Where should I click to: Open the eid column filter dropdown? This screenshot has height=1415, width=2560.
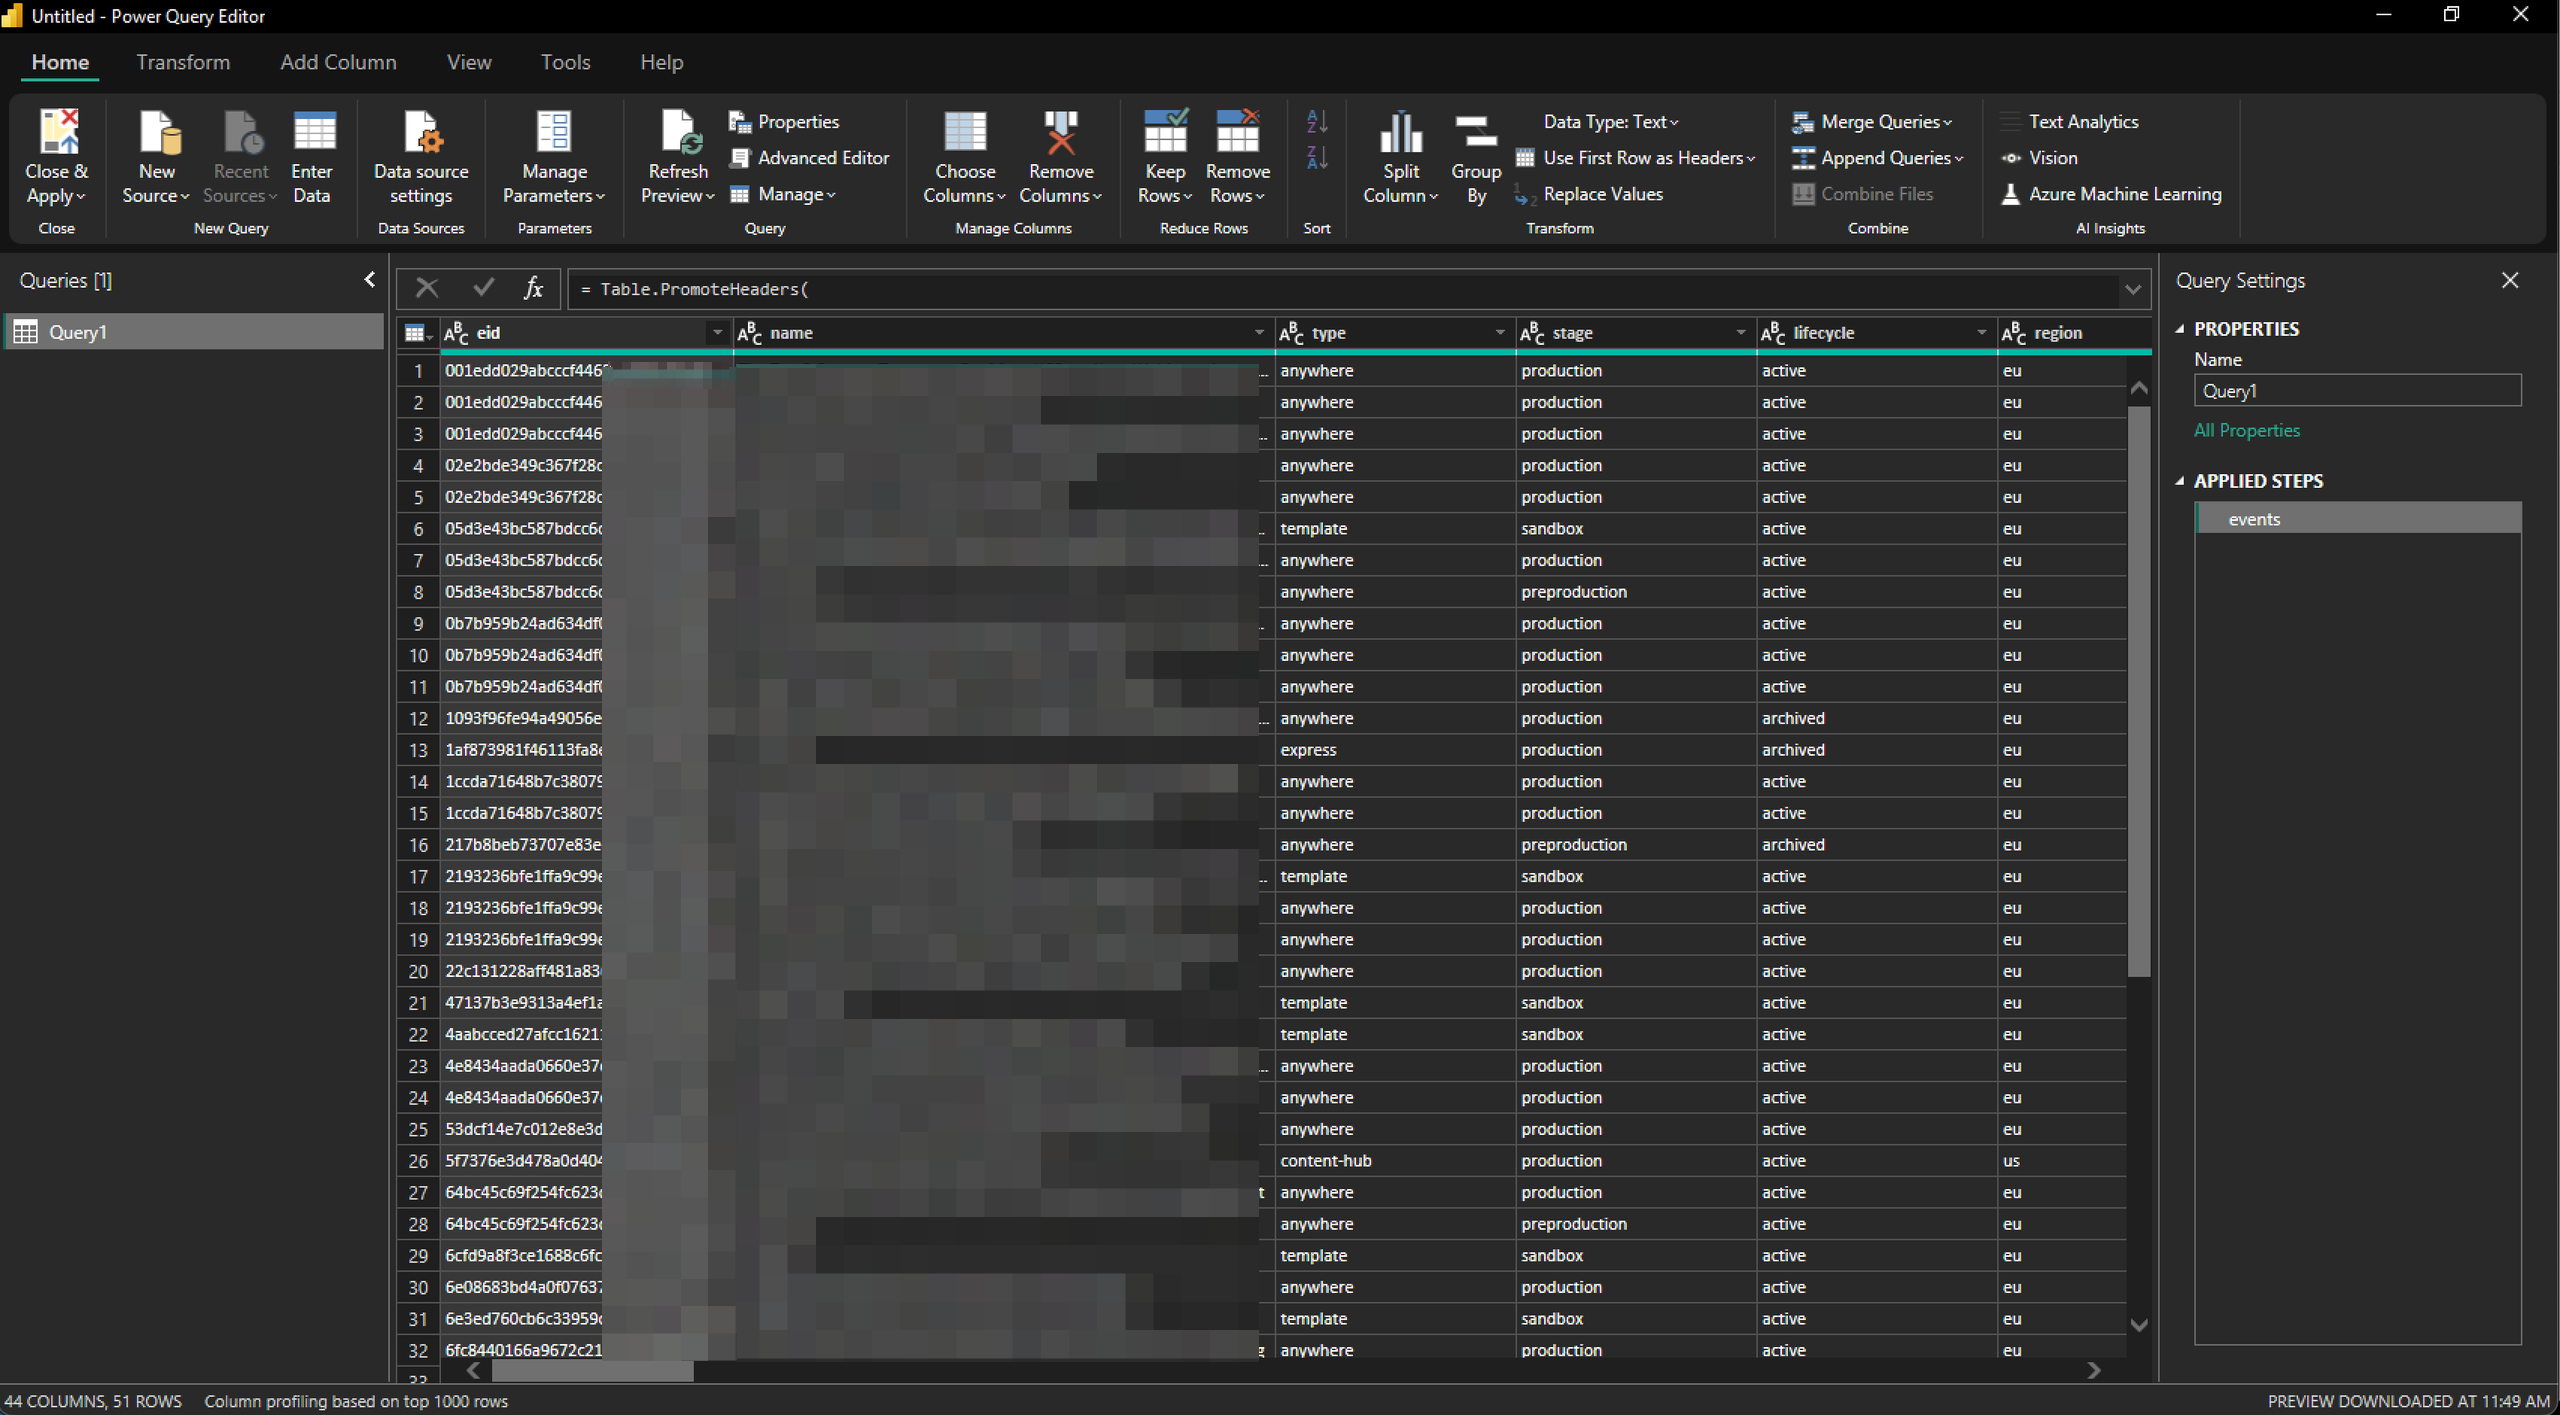coord(717,333)
